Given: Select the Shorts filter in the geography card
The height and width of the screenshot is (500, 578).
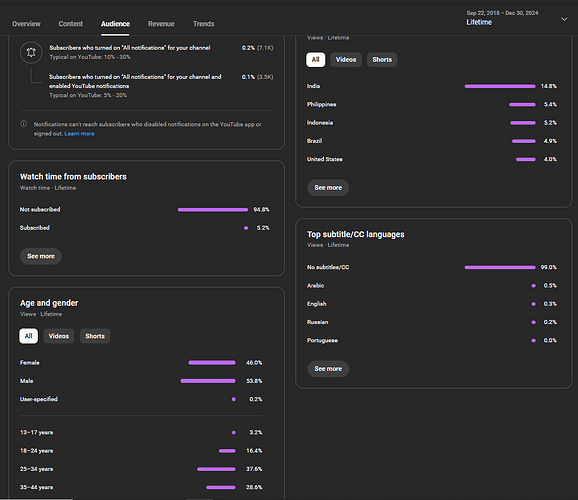Looking at the screenshot, I should [382, 60].
